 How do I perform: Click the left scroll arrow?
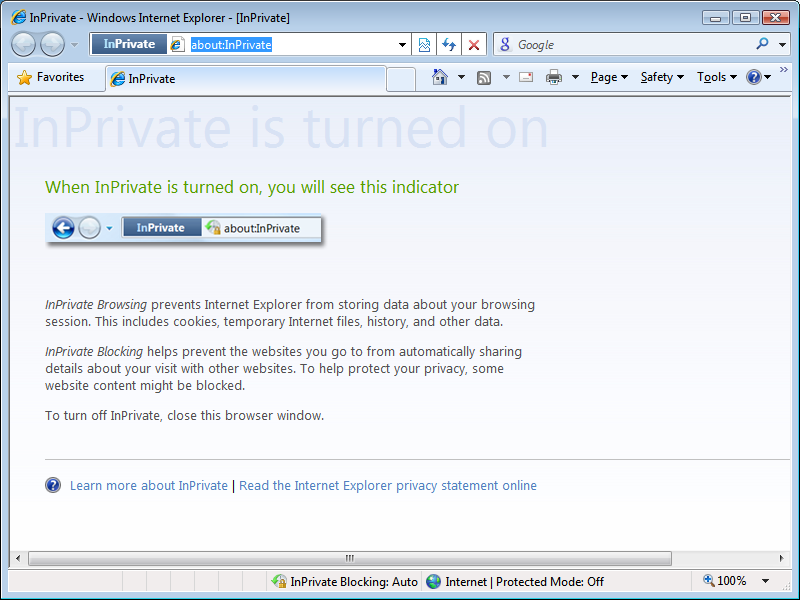click(18, 558)
